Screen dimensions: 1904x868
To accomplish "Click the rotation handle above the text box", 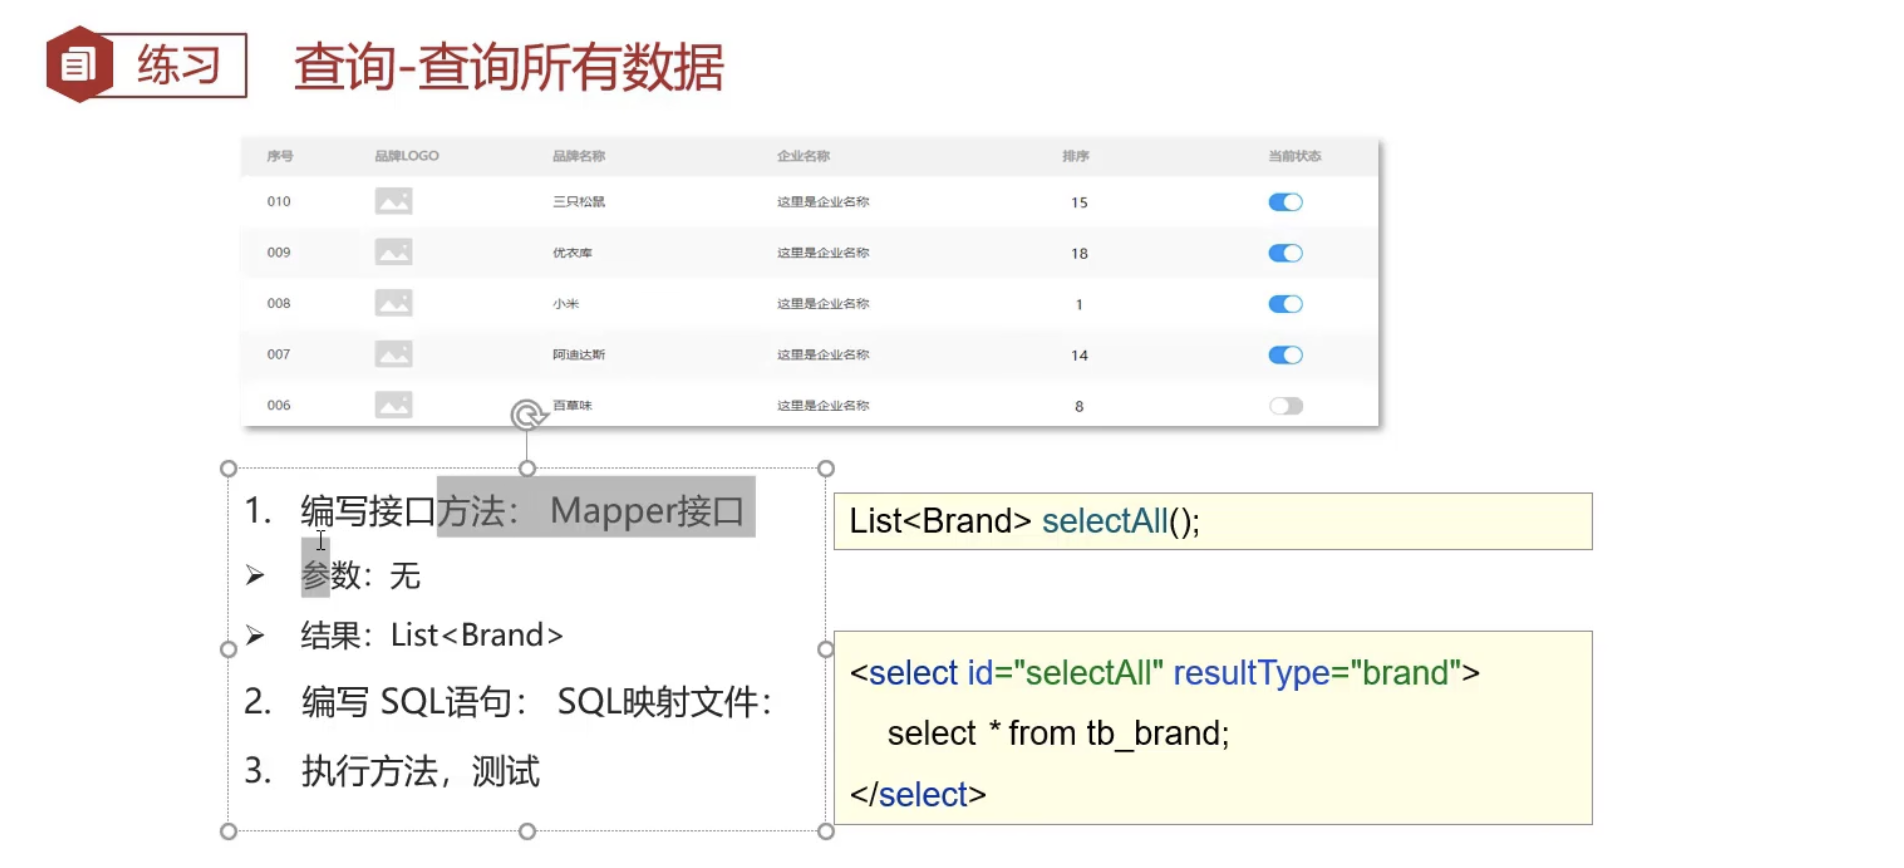I will pos(527,415).
